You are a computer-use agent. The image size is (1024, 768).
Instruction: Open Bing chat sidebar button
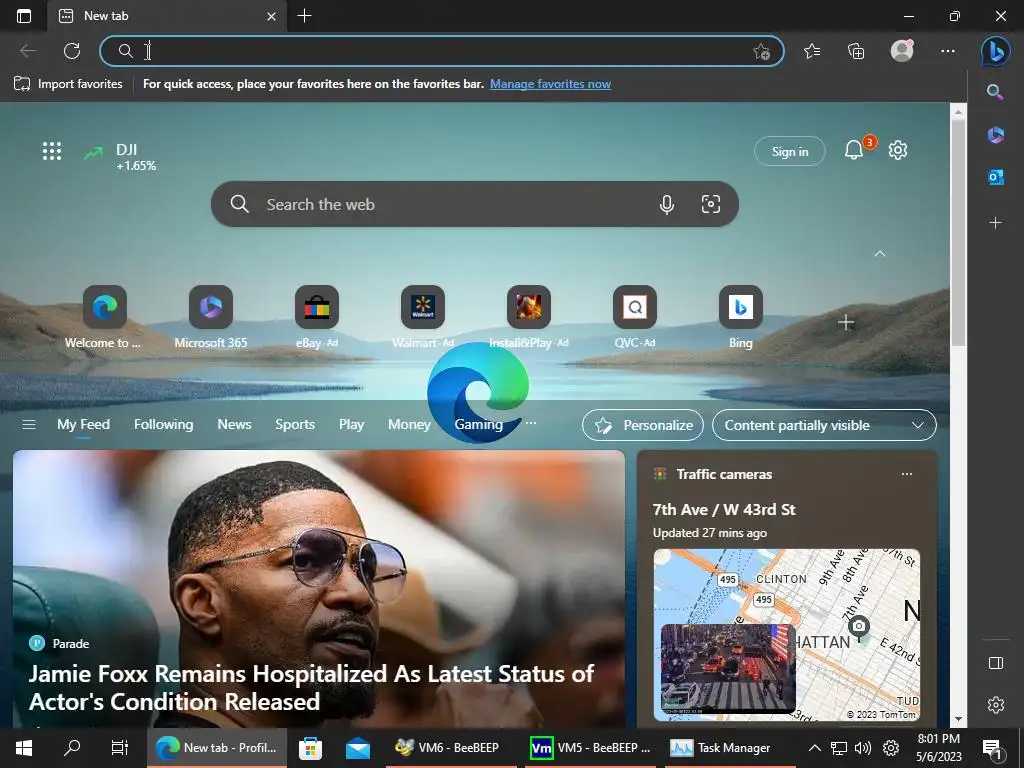996,51
